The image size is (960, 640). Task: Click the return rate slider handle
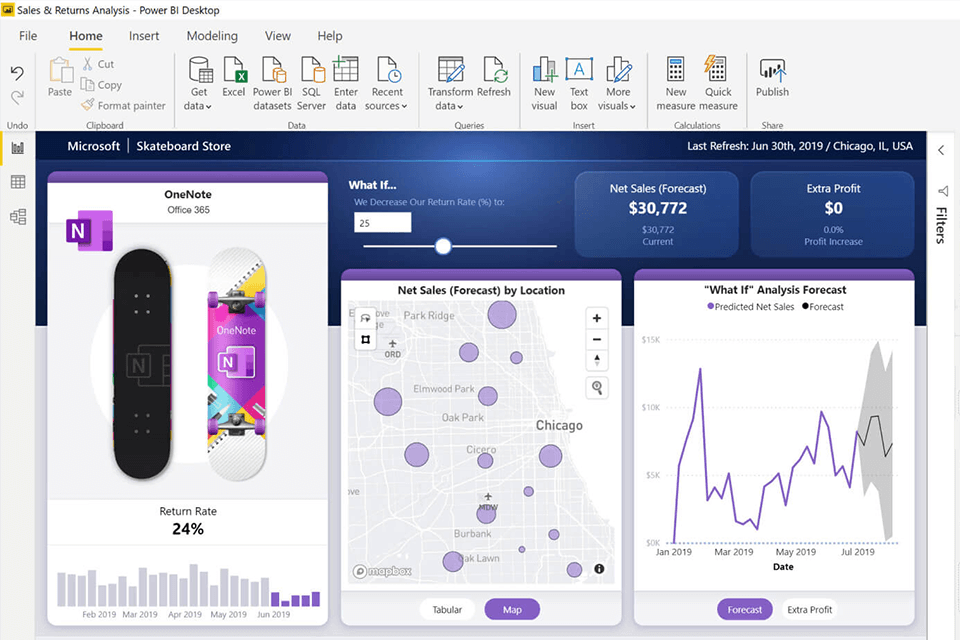coord(443,246)
